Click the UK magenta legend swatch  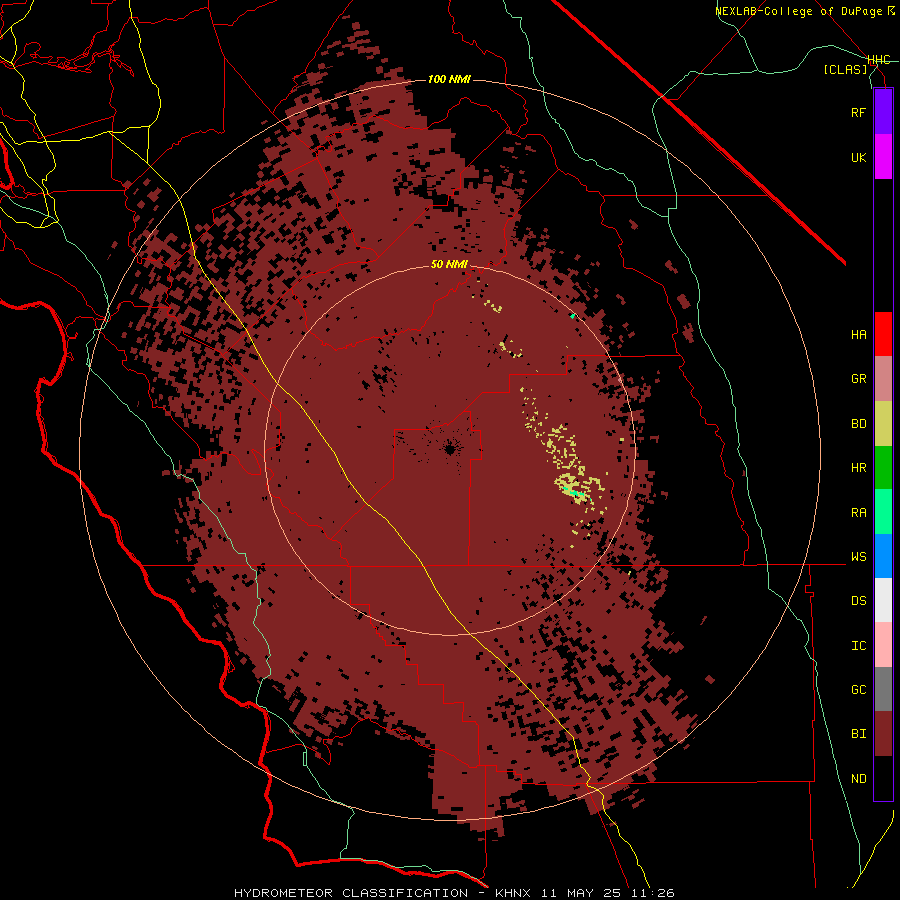(883, 157)
